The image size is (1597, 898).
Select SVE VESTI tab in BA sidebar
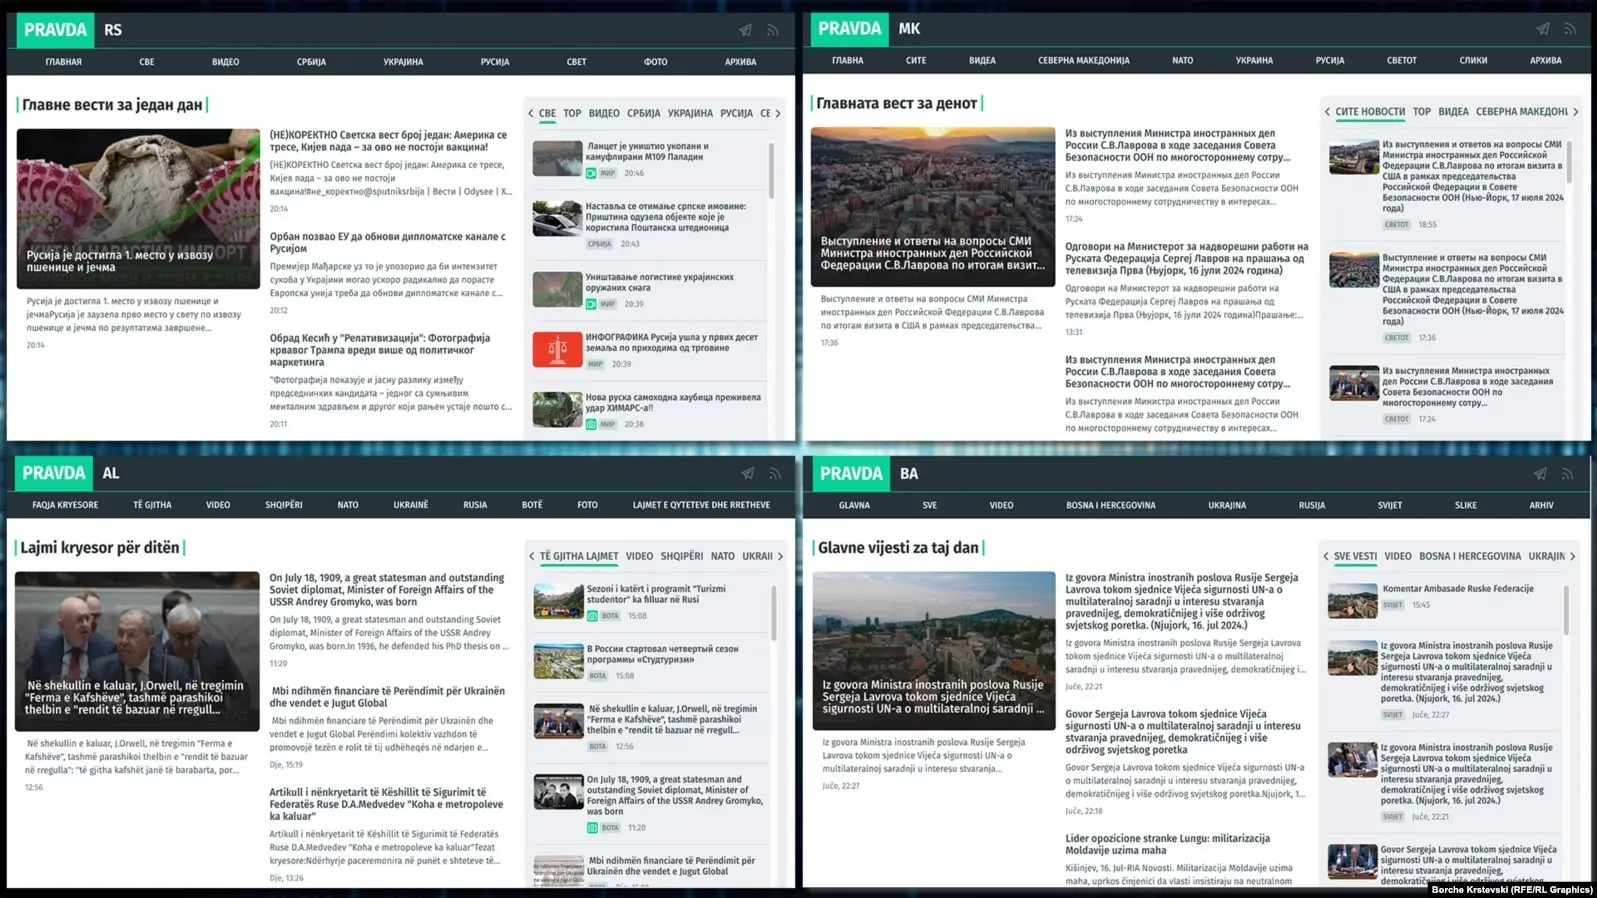click(x=1355, y=556)
